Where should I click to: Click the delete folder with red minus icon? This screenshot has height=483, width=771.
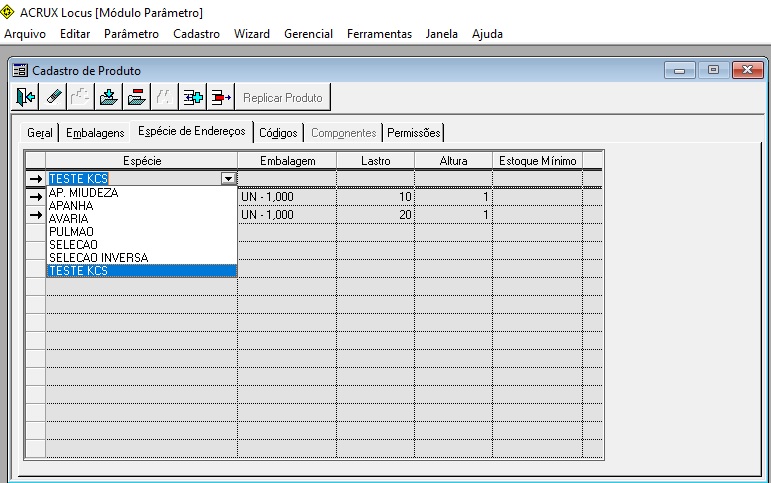click(136, 97)
